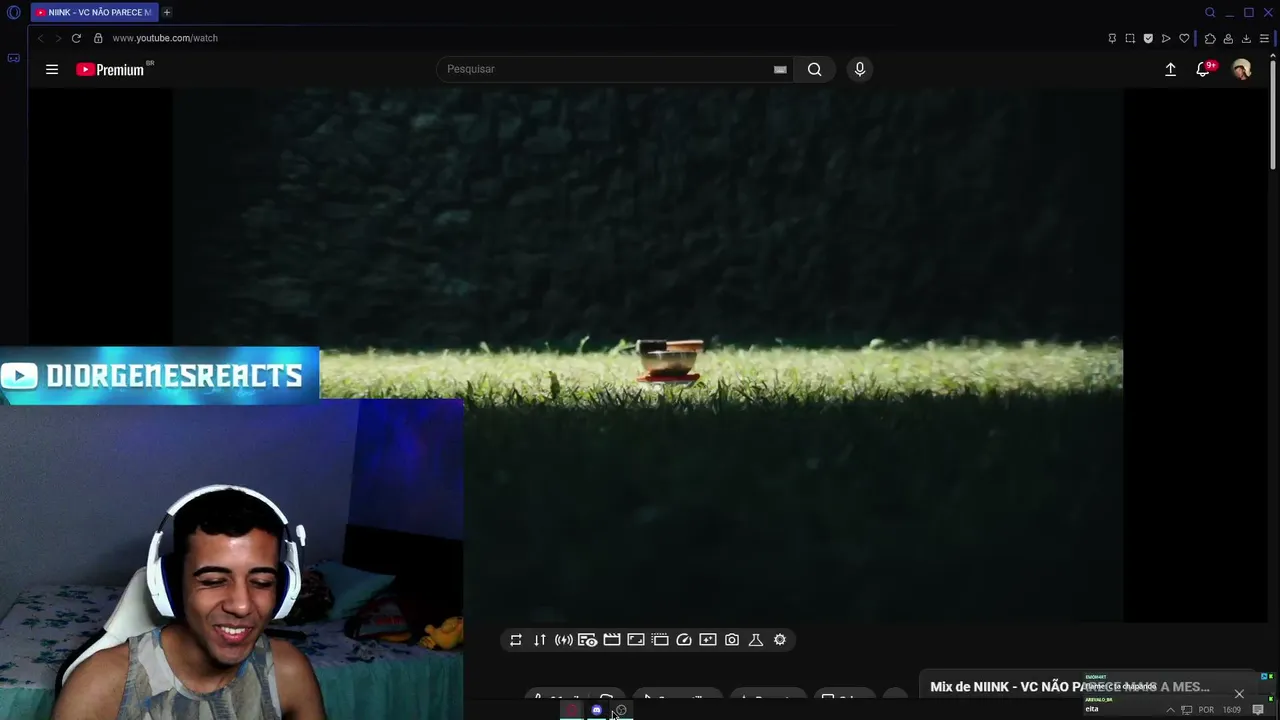
Task: Open the YouTube guide hamburger menu
Action: coord(52,69)
